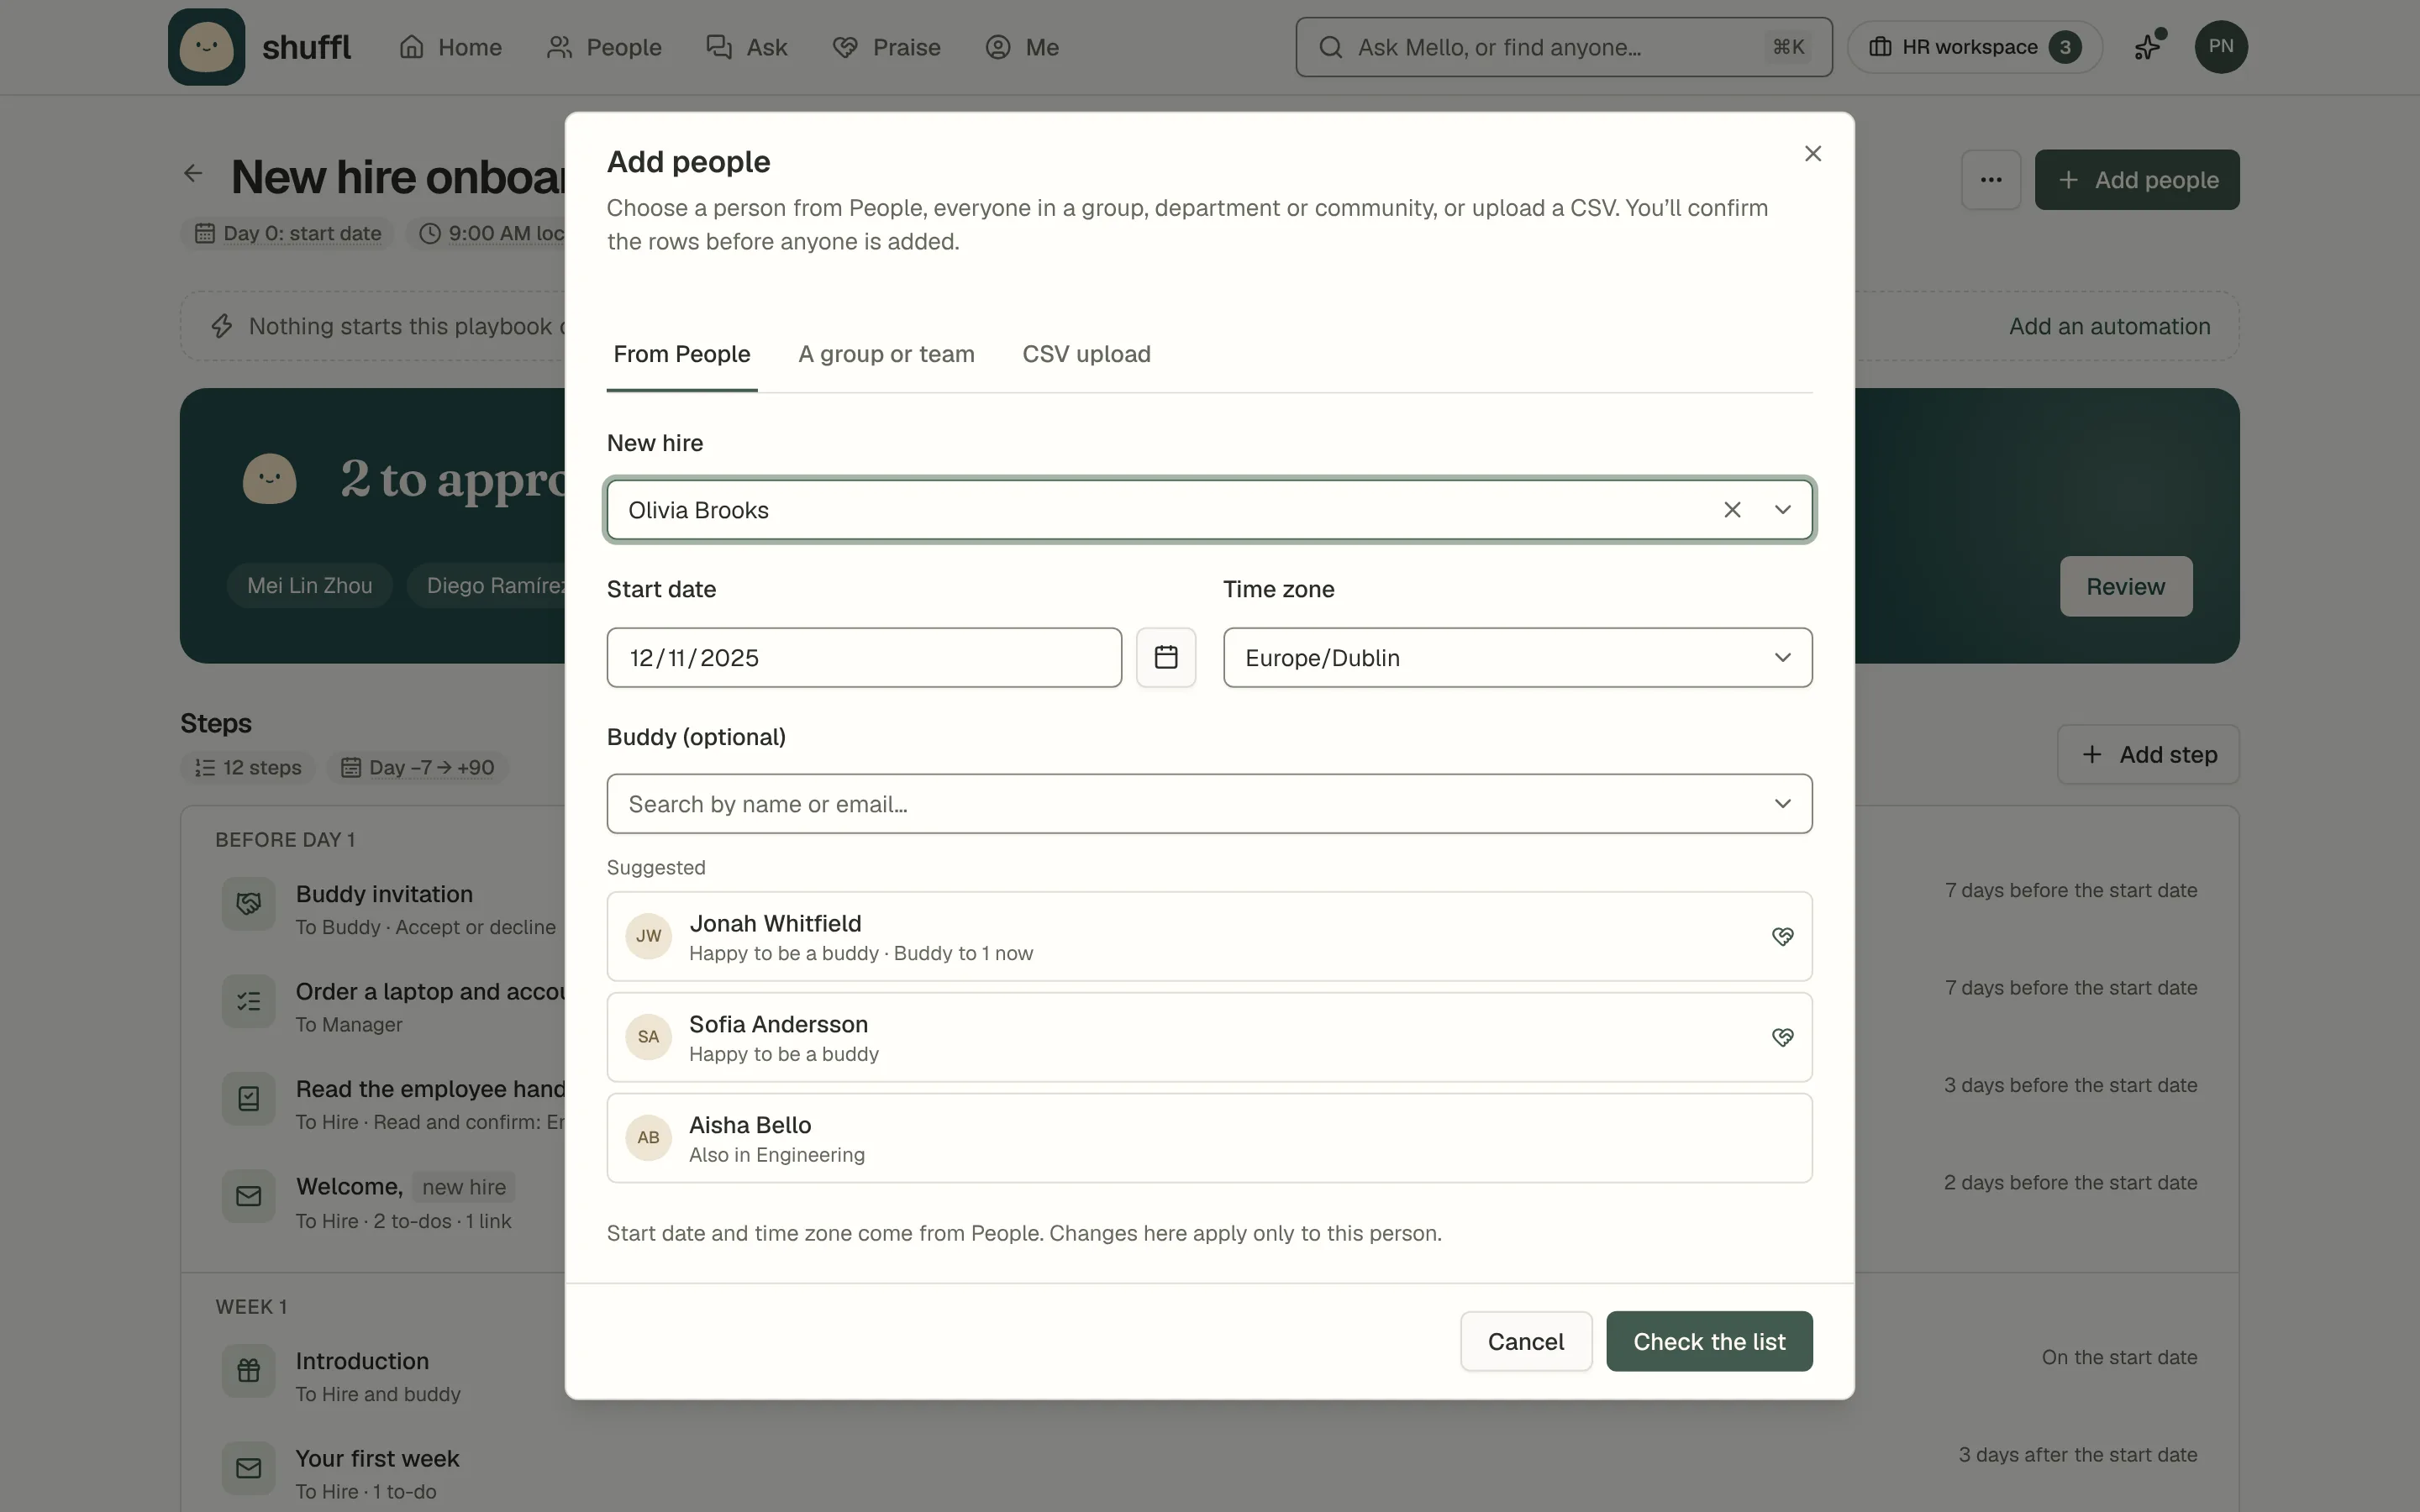Open the sparkle notifications icon
This screenshot has width=2420, height=1512.
pyautogui.click(x=2147, y=47)
